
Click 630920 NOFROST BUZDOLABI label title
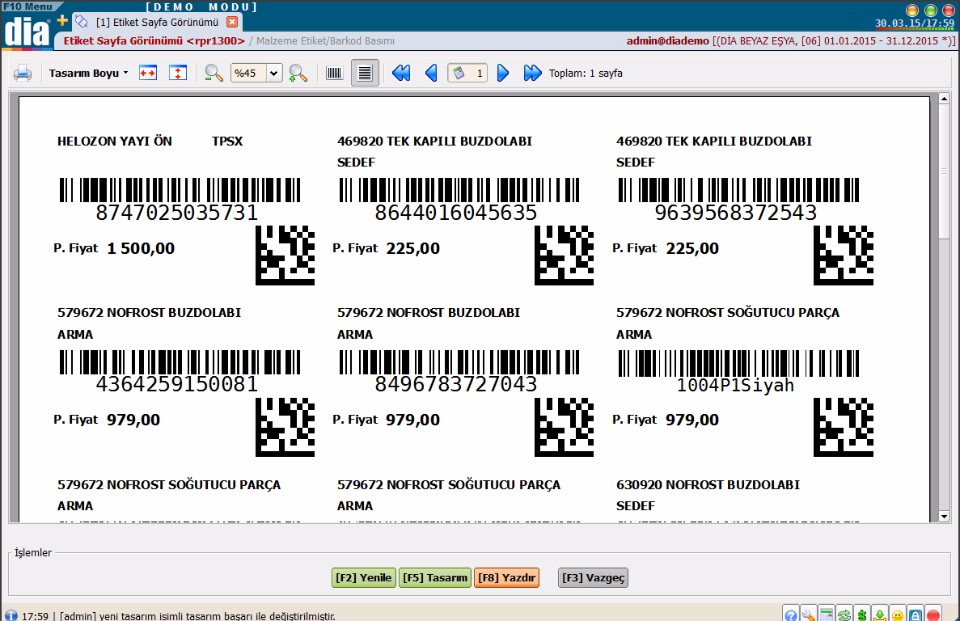pyautogui.click(x=708, y=484)
